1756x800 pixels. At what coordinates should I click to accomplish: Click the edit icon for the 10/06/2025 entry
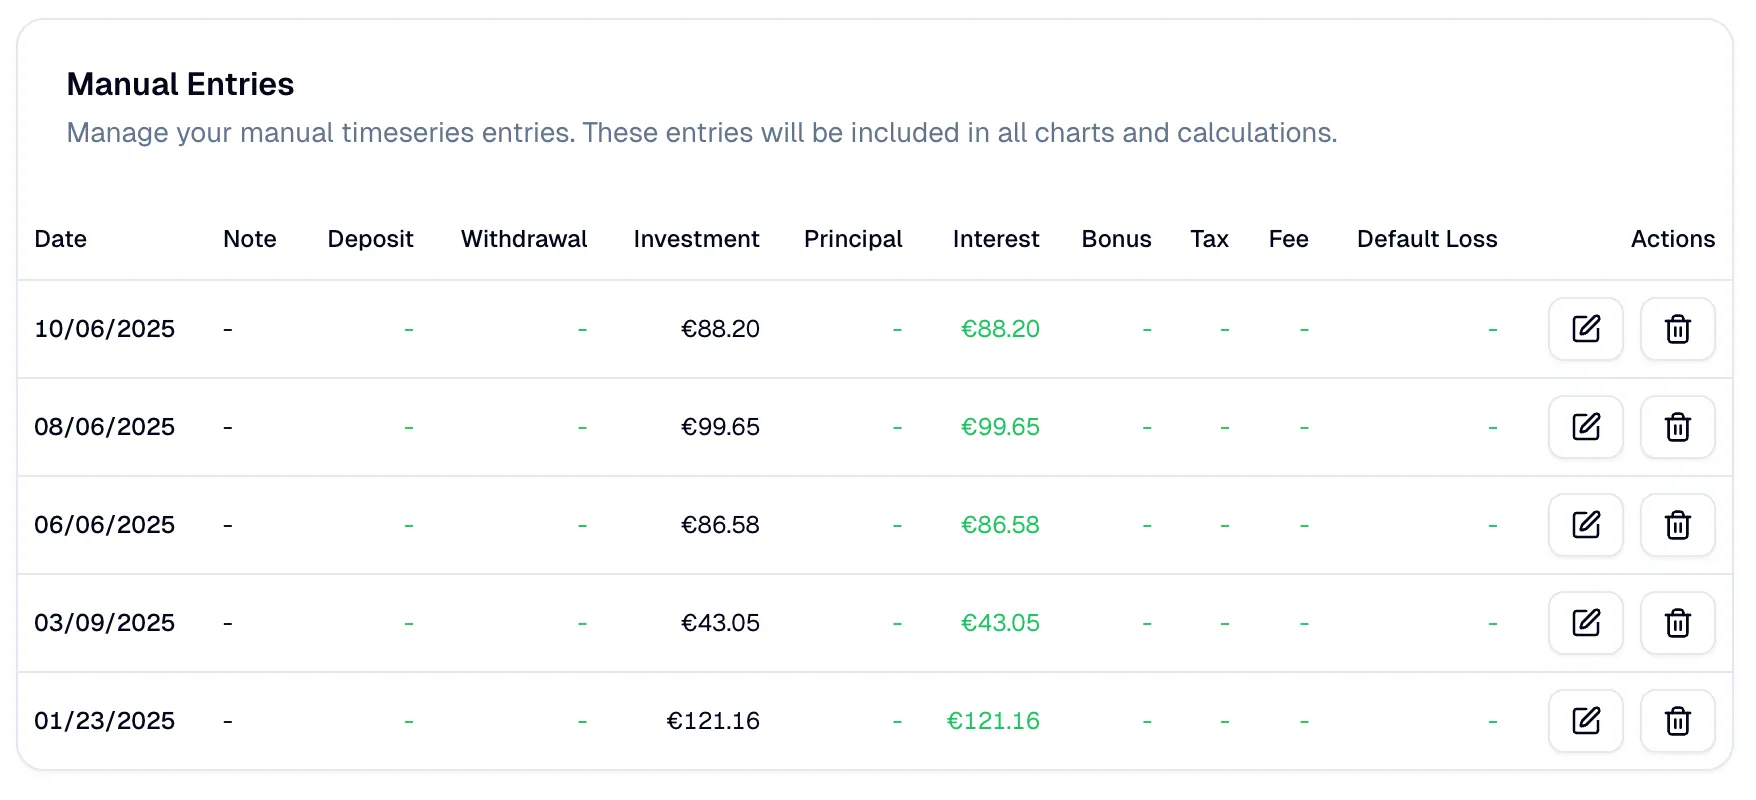(1585, 329)
